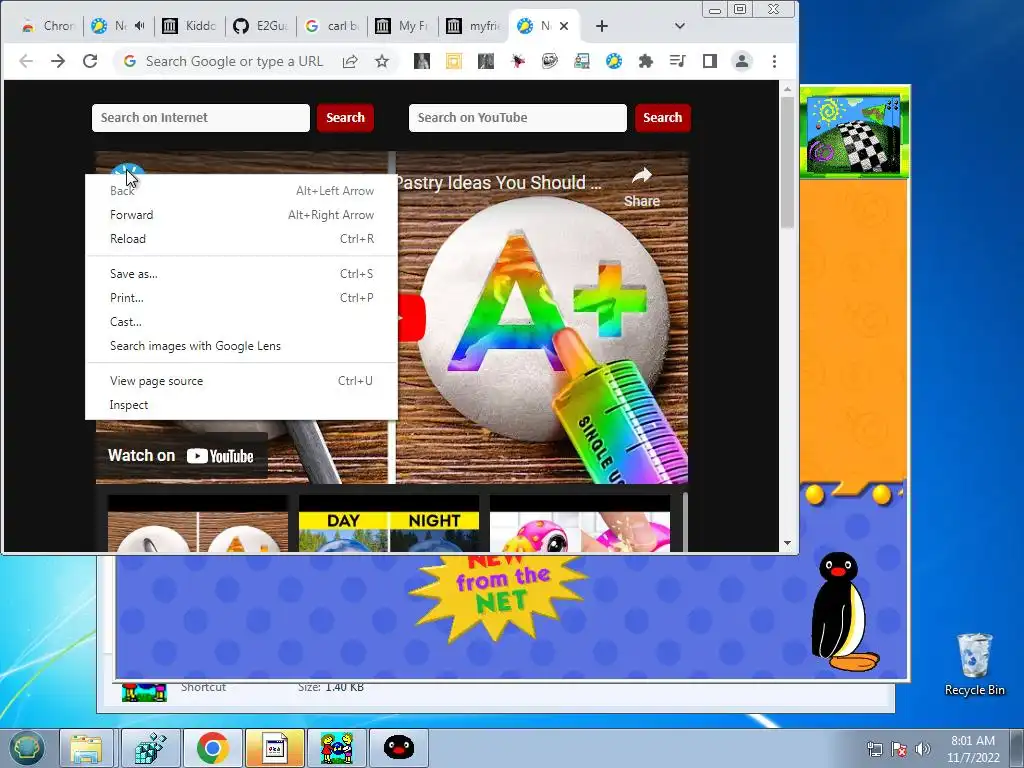
Task: Click the network tray icon
Action: (x=874, y=749)
